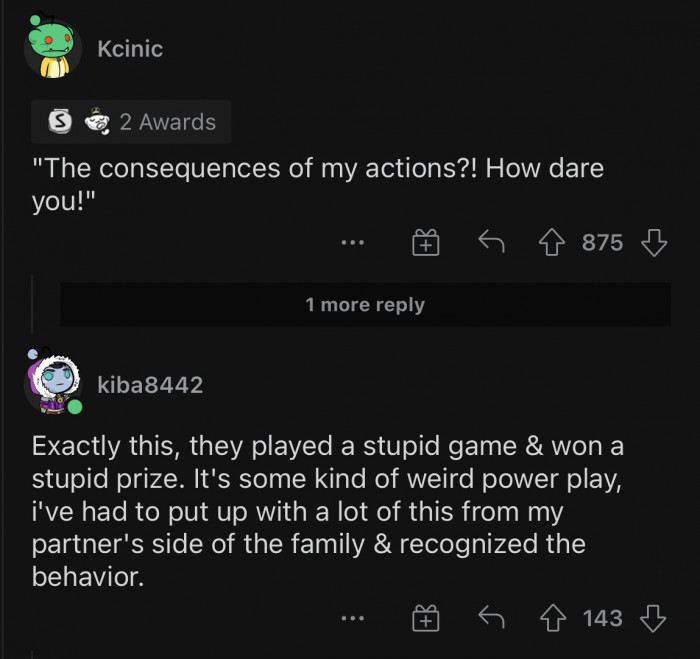
Task: Click Kcinic's green avatar
Action: pyautogui.click(x=52, y=48)
